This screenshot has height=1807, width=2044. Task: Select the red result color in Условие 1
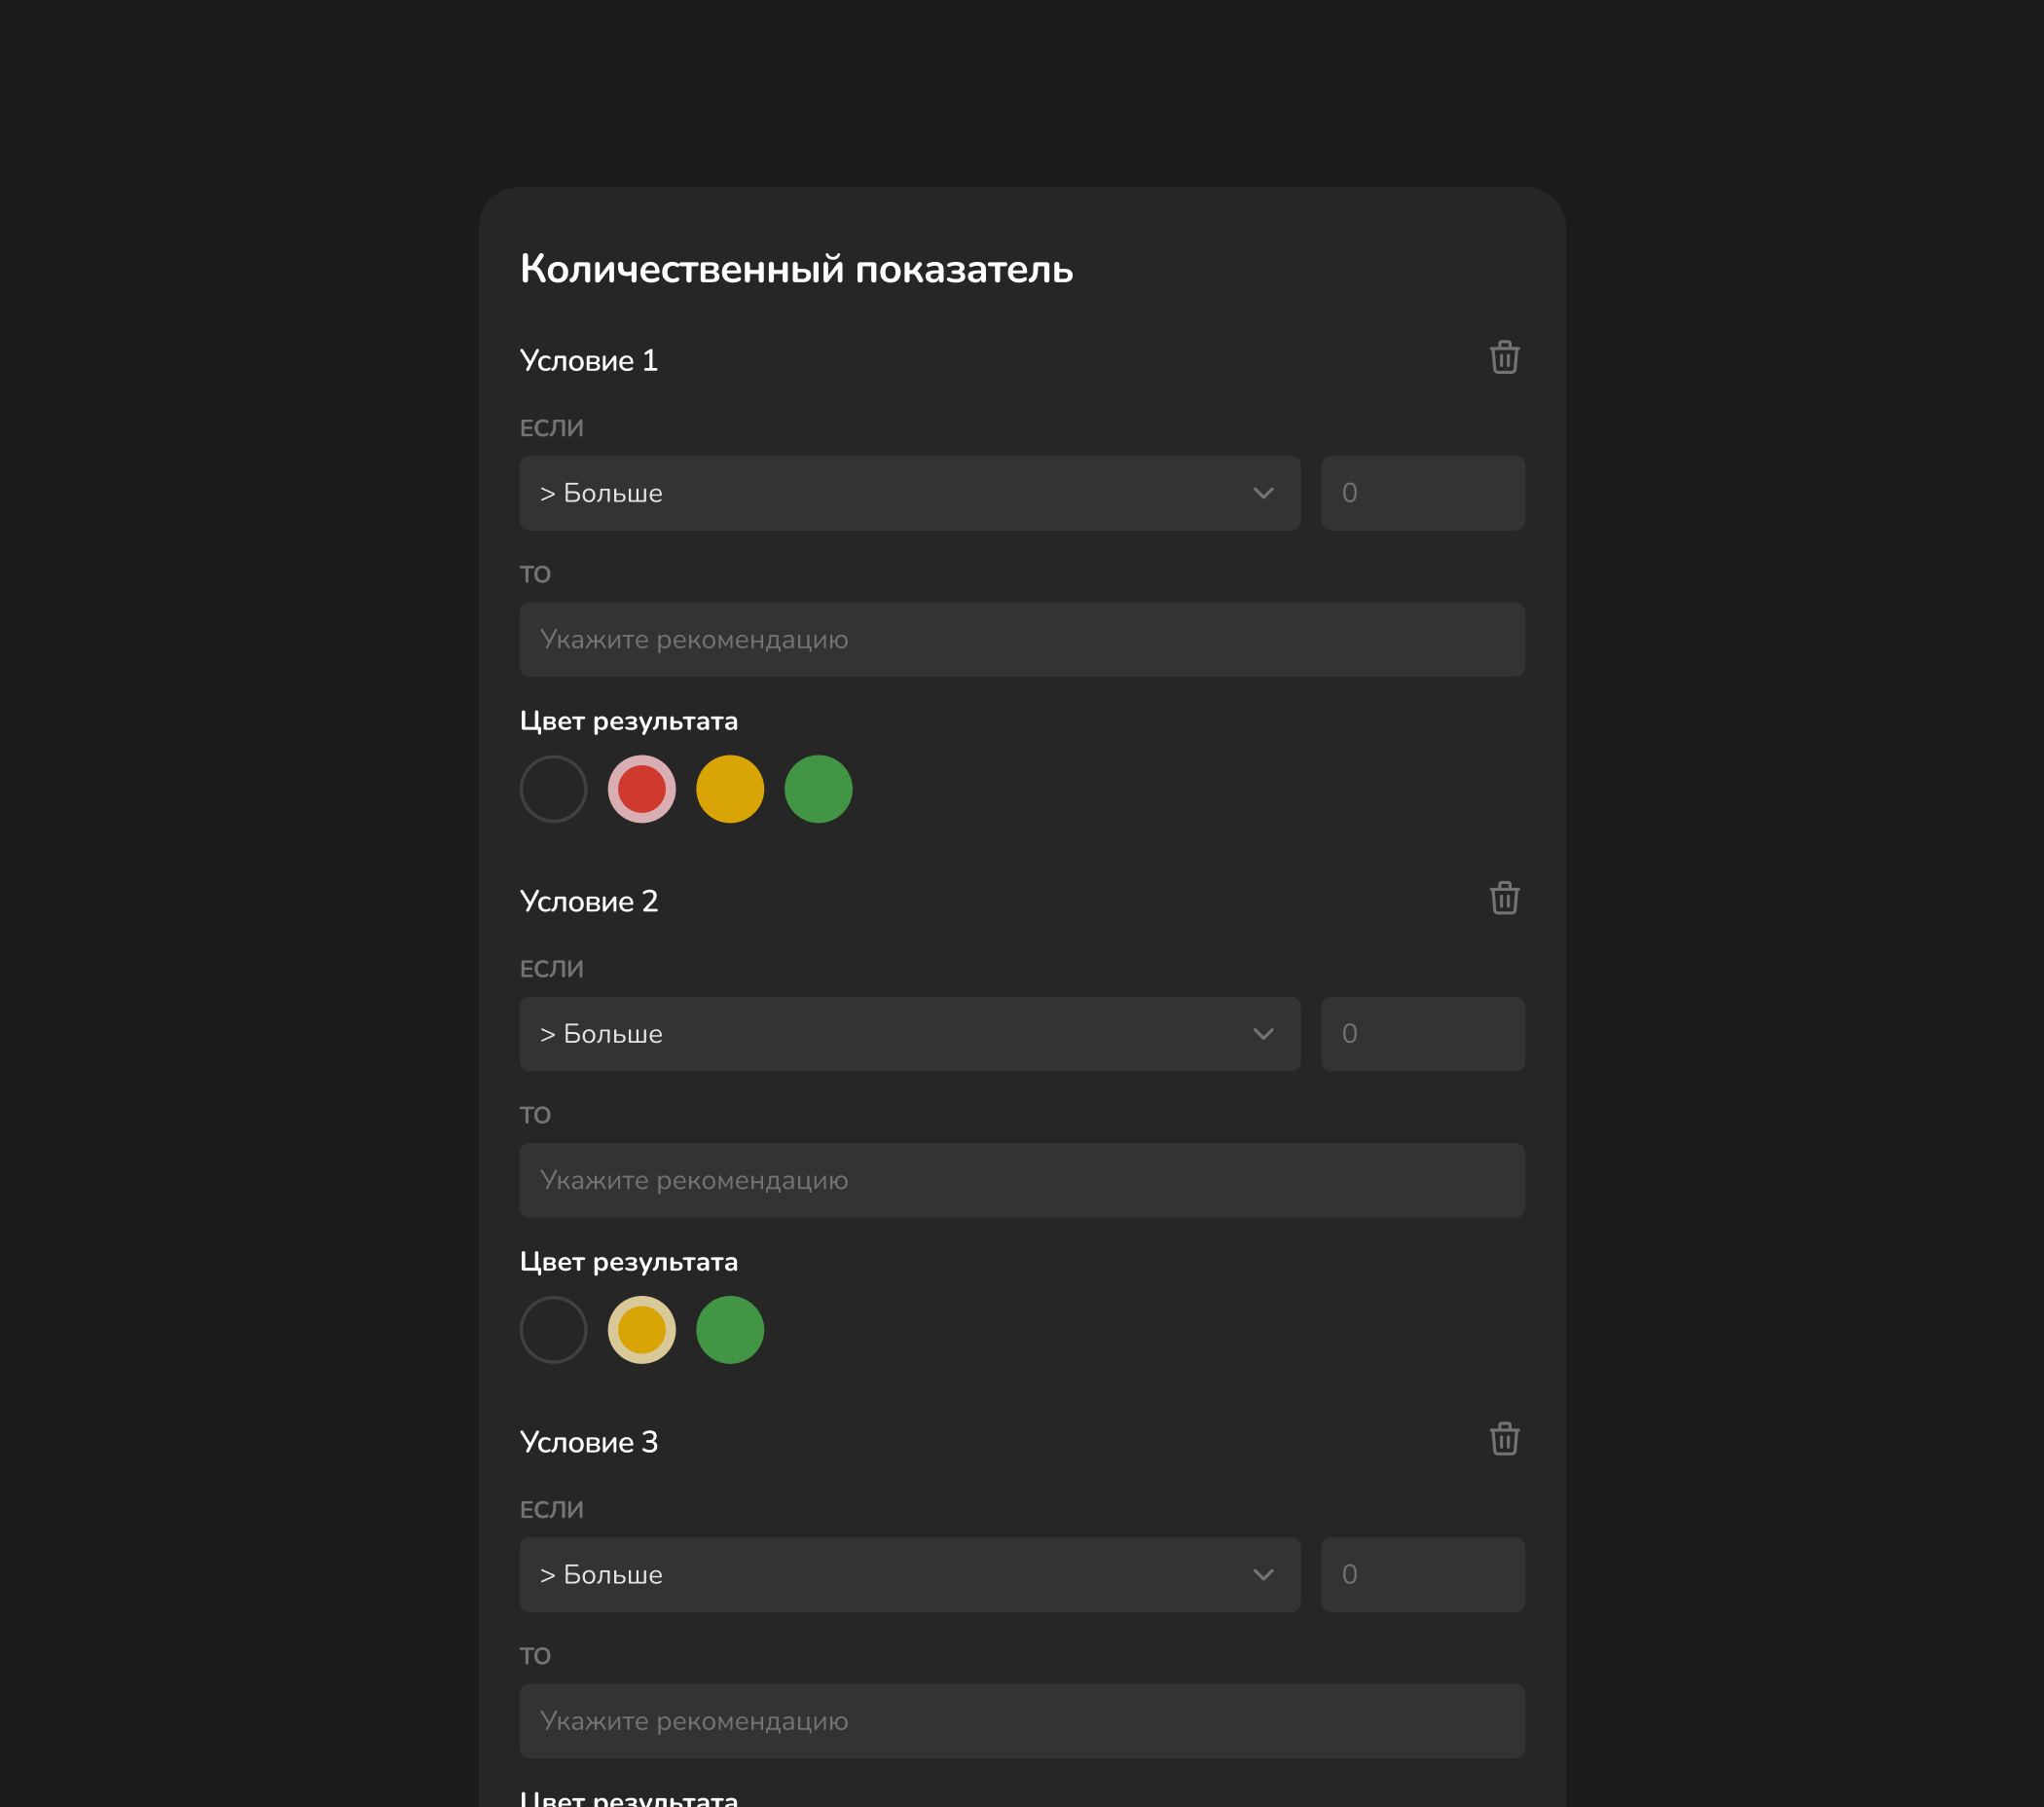click(641, 789)
